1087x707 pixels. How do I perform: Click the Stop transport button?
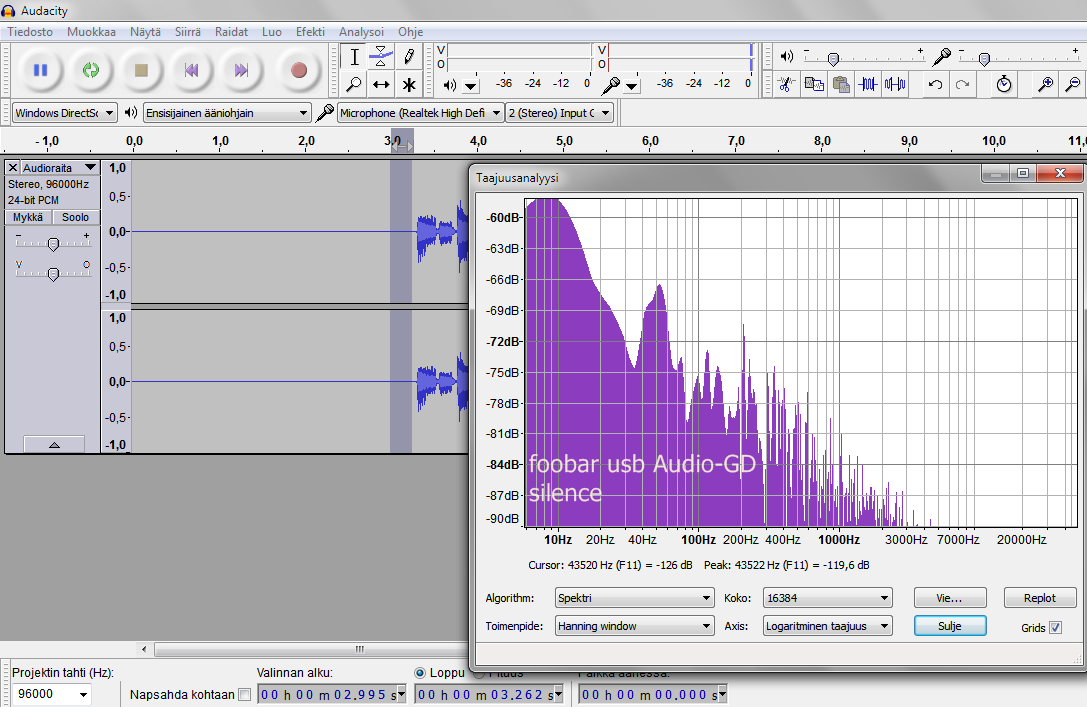(141, 70)
